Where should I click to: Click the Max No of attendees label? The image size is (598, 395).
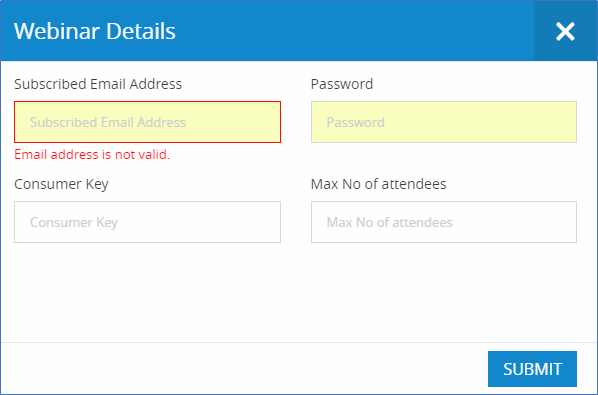(x=379, y=184)
